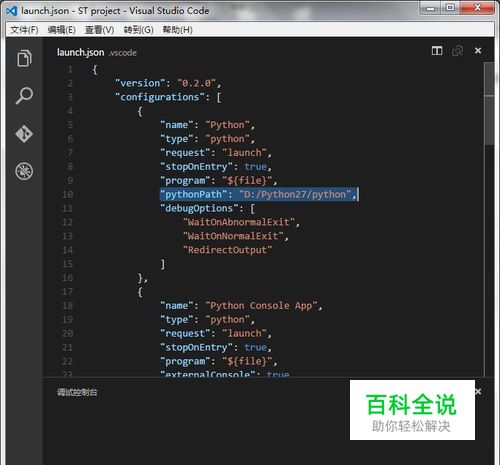This screenshot has height=465, width=500.
Task: Click "WaitOnAbnormalExit" on line 12
Action: point(239,222)
